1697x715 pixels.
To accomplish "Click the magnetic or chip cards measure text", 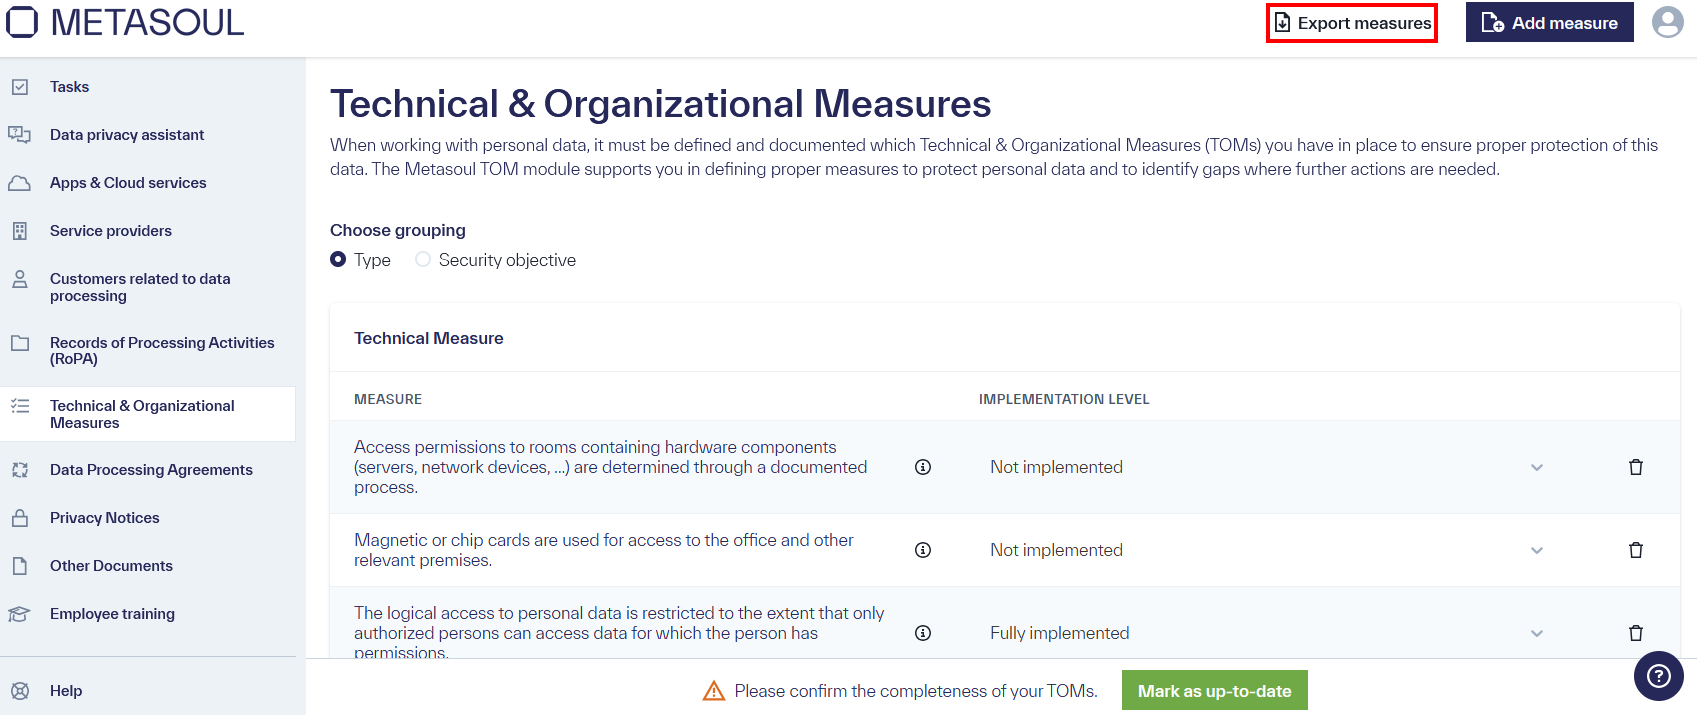I will (604, 550).
